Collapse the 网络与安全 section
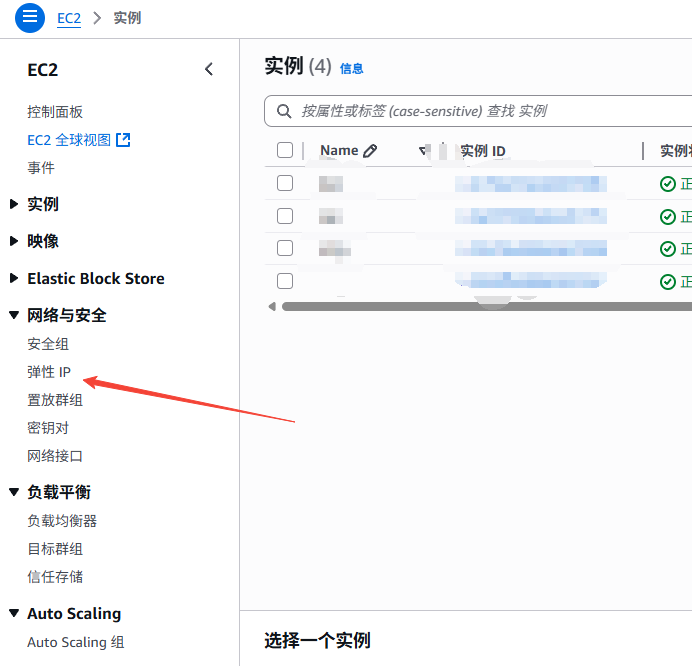Screen dimensions: 692x666 pyautogui.click(x=14, y=315)
